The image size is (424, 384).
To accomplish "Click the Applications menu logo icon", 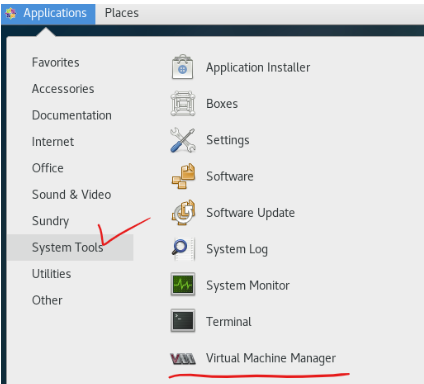I will click(11, 13).
